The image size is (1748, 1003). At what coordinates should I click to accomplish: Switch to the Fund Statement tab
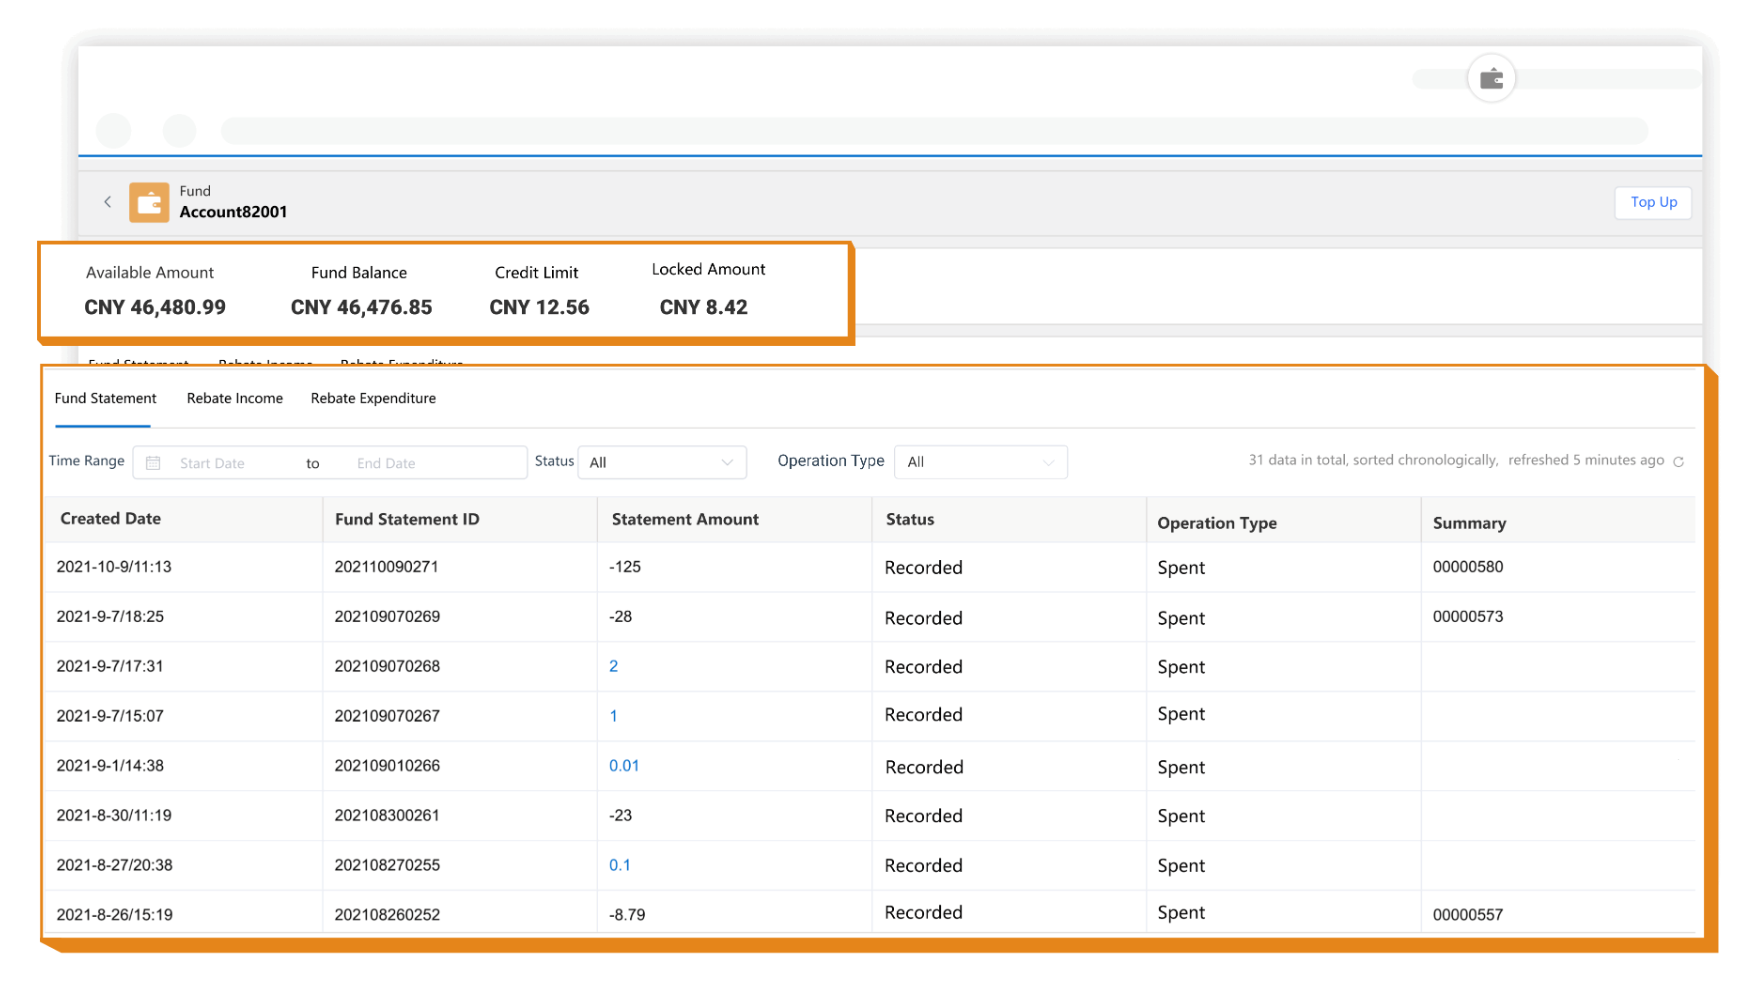(105, 399)
